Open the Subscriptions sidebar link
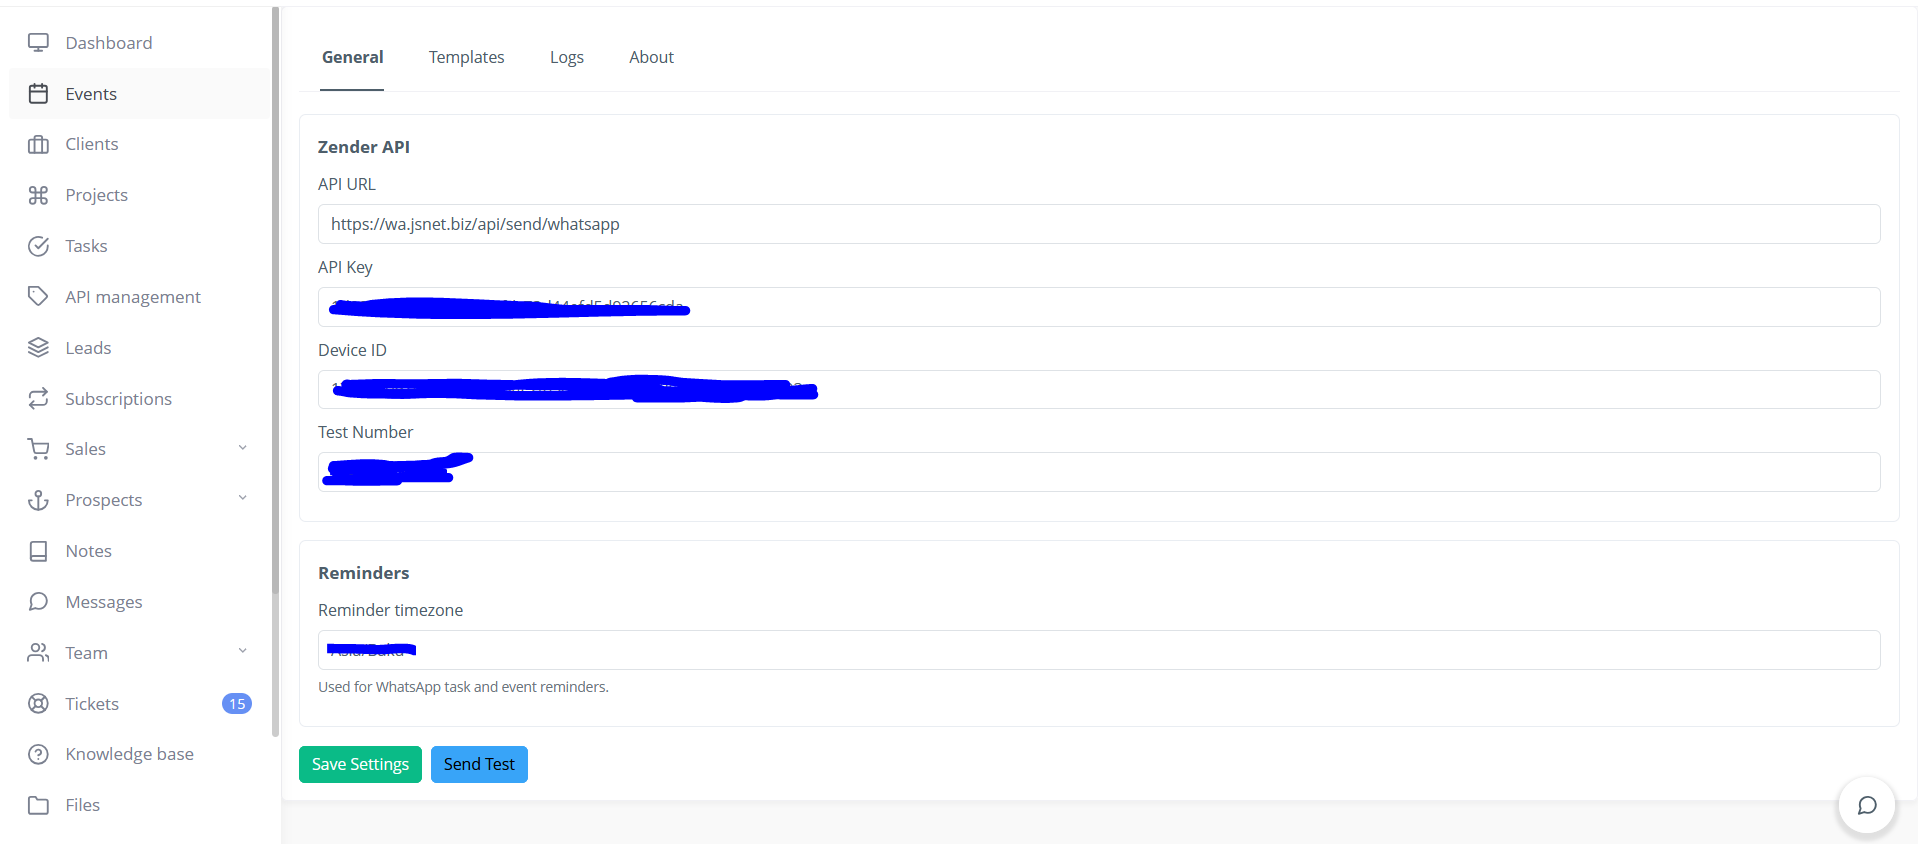The height and width of the screenshot is (844, 1918). pos(118,399)
